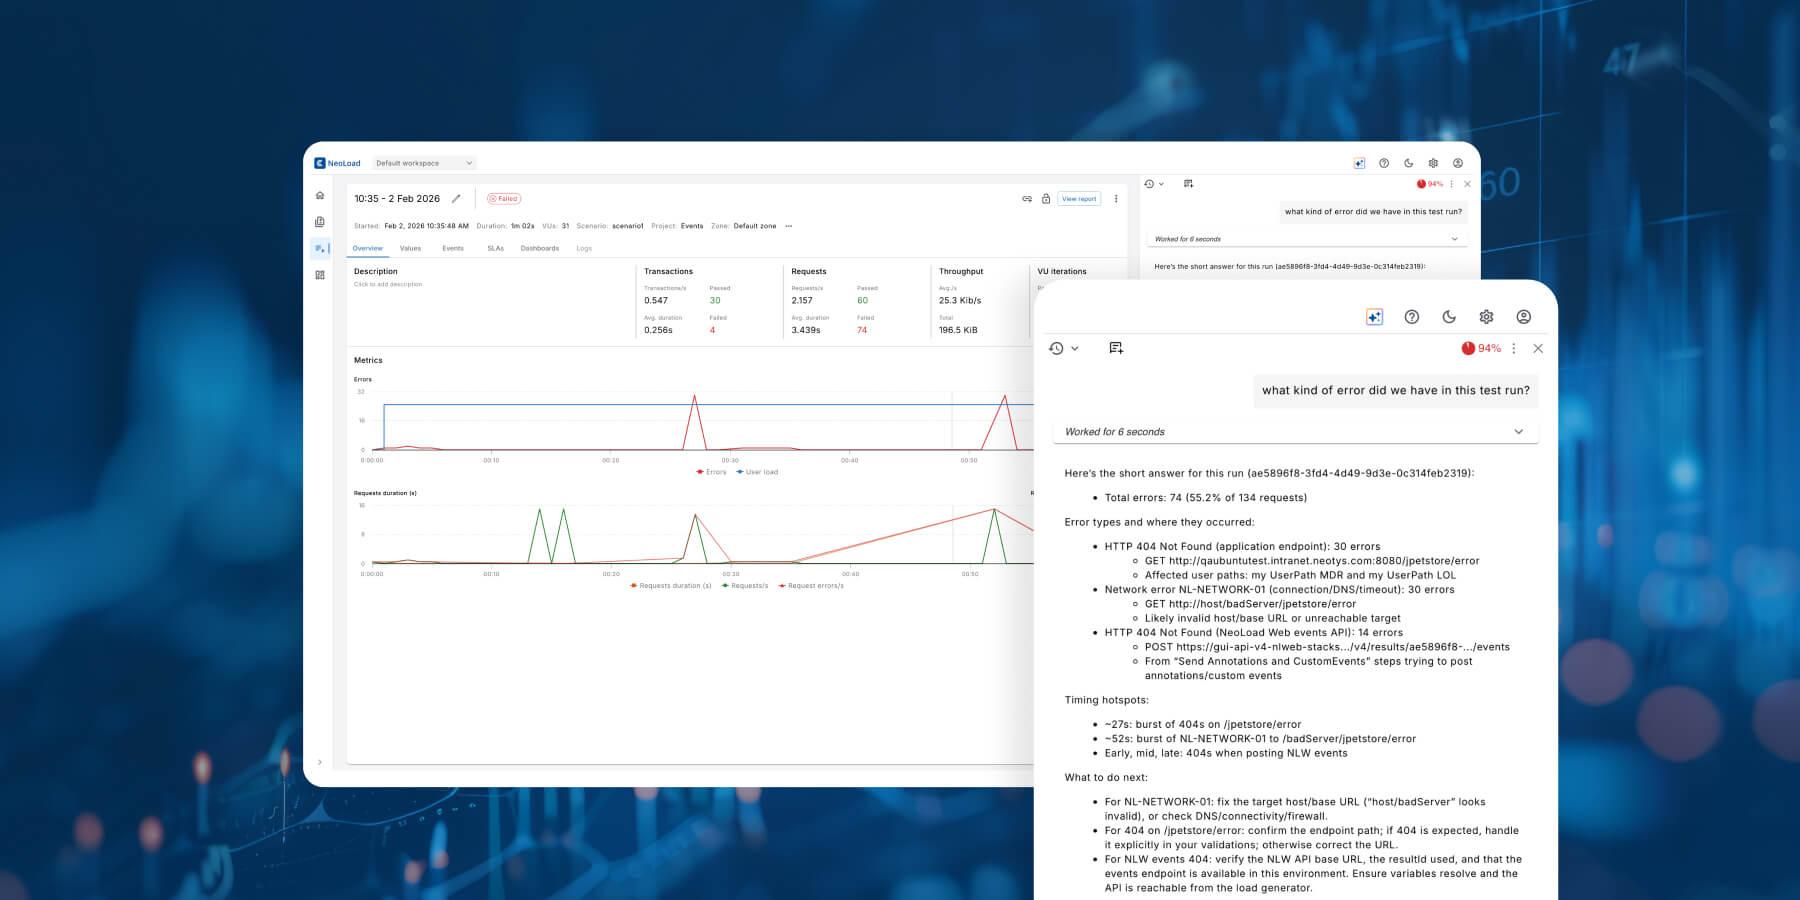Viewport: 1800px width, 900px height.
Task: Open the Default workspace dropdown
Action: 424,163
